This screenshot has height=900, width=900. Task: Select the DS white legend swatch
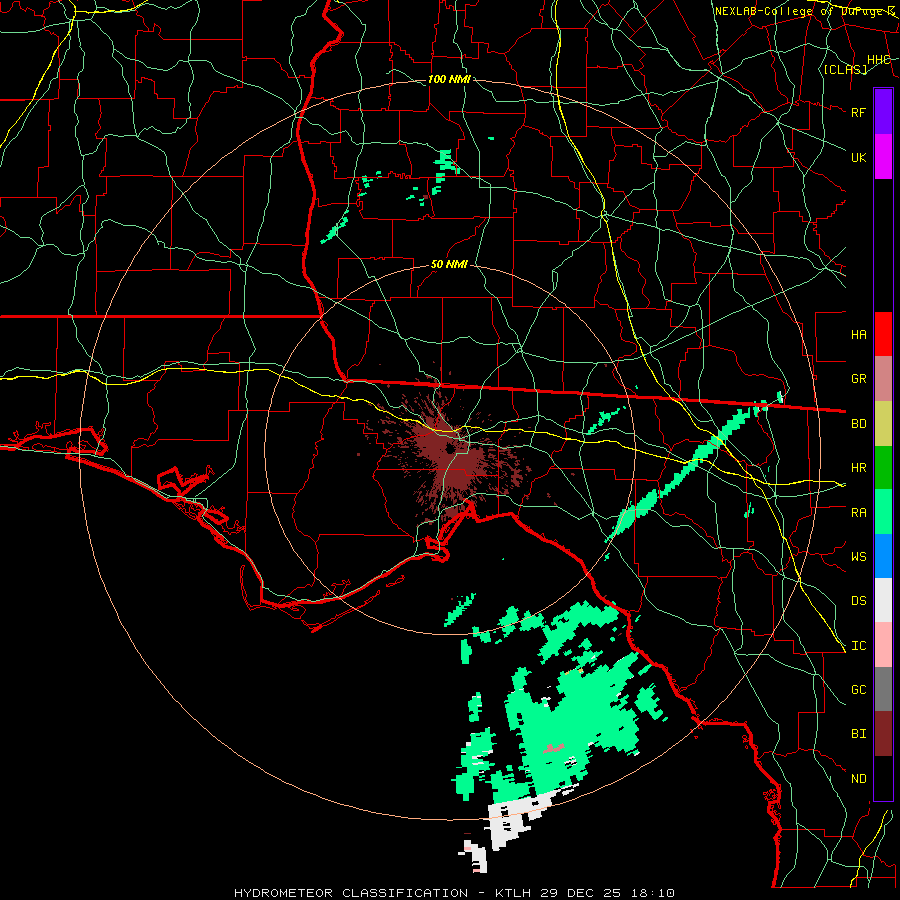(x=883, y=600)
